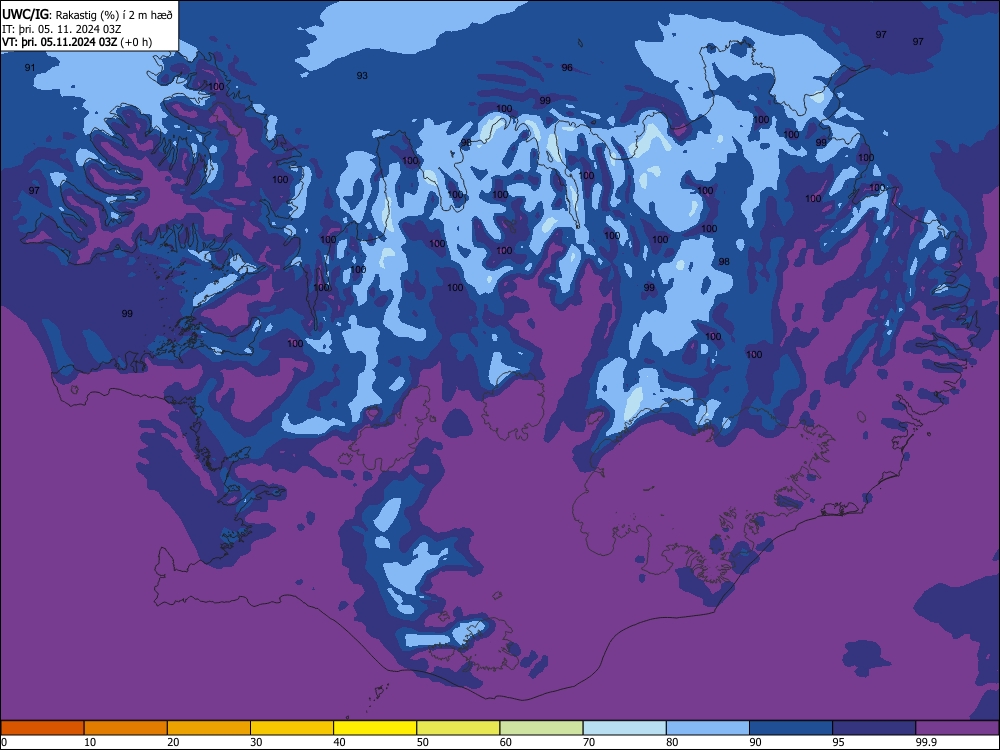Select the "30" legend scale label

click(x=256, y=742)
